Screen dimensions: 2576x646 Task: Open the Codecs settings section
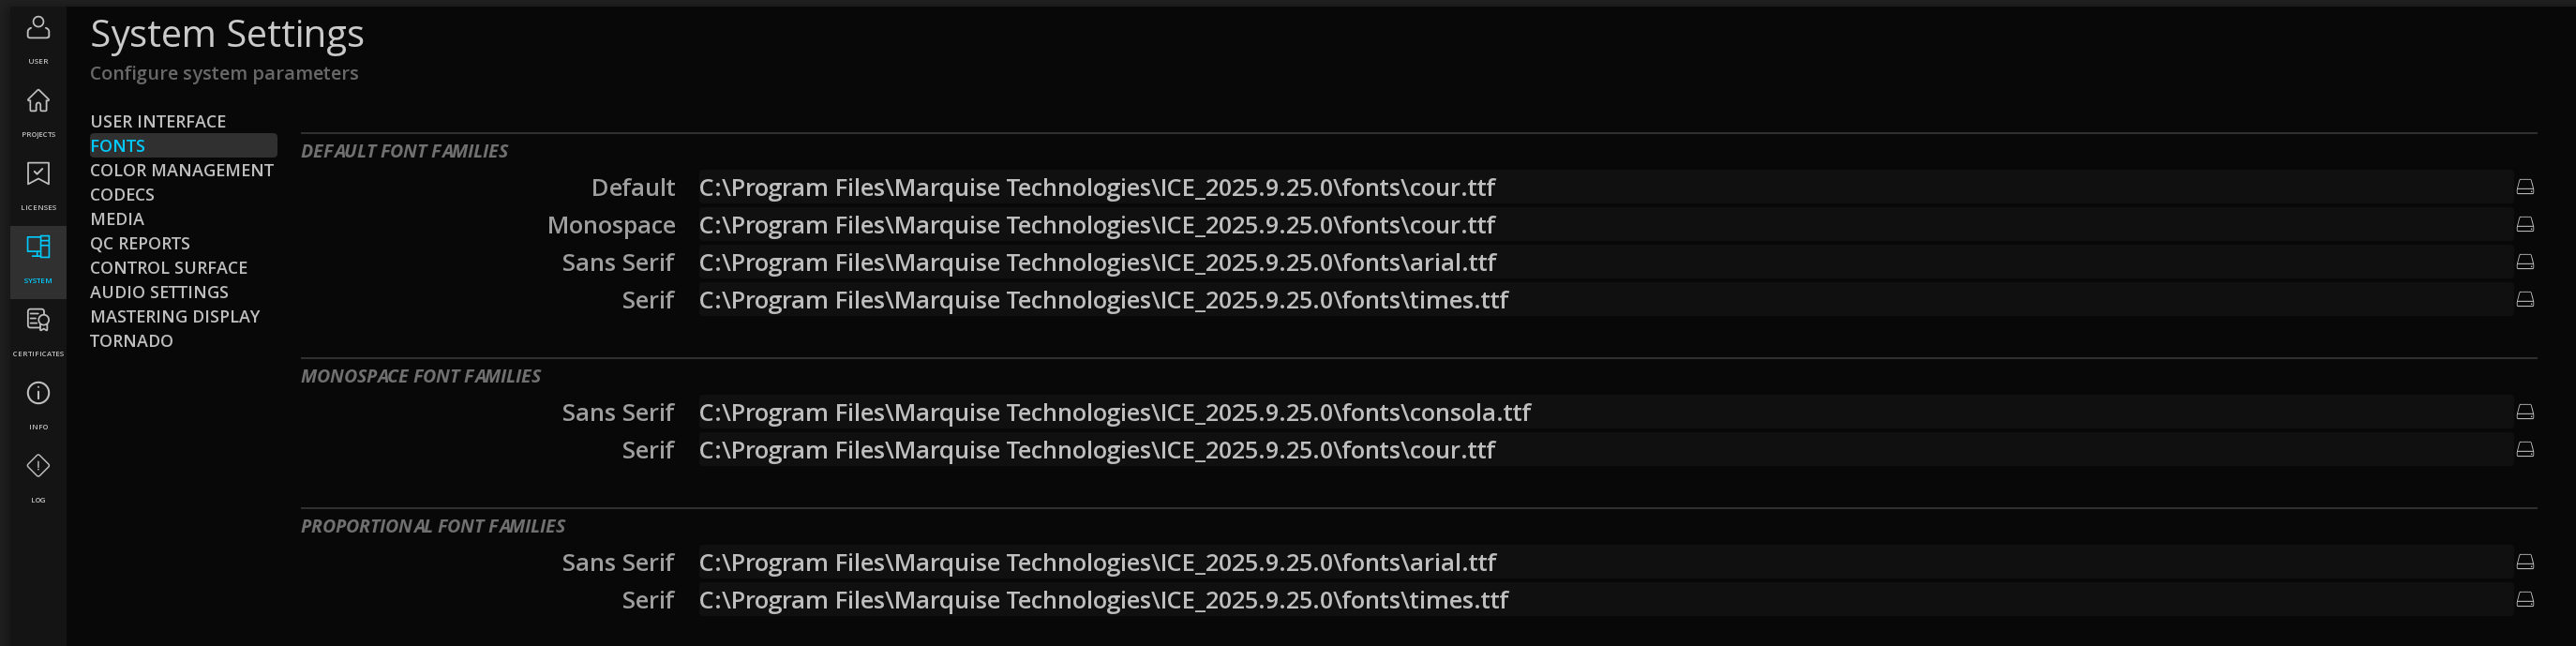122,194
